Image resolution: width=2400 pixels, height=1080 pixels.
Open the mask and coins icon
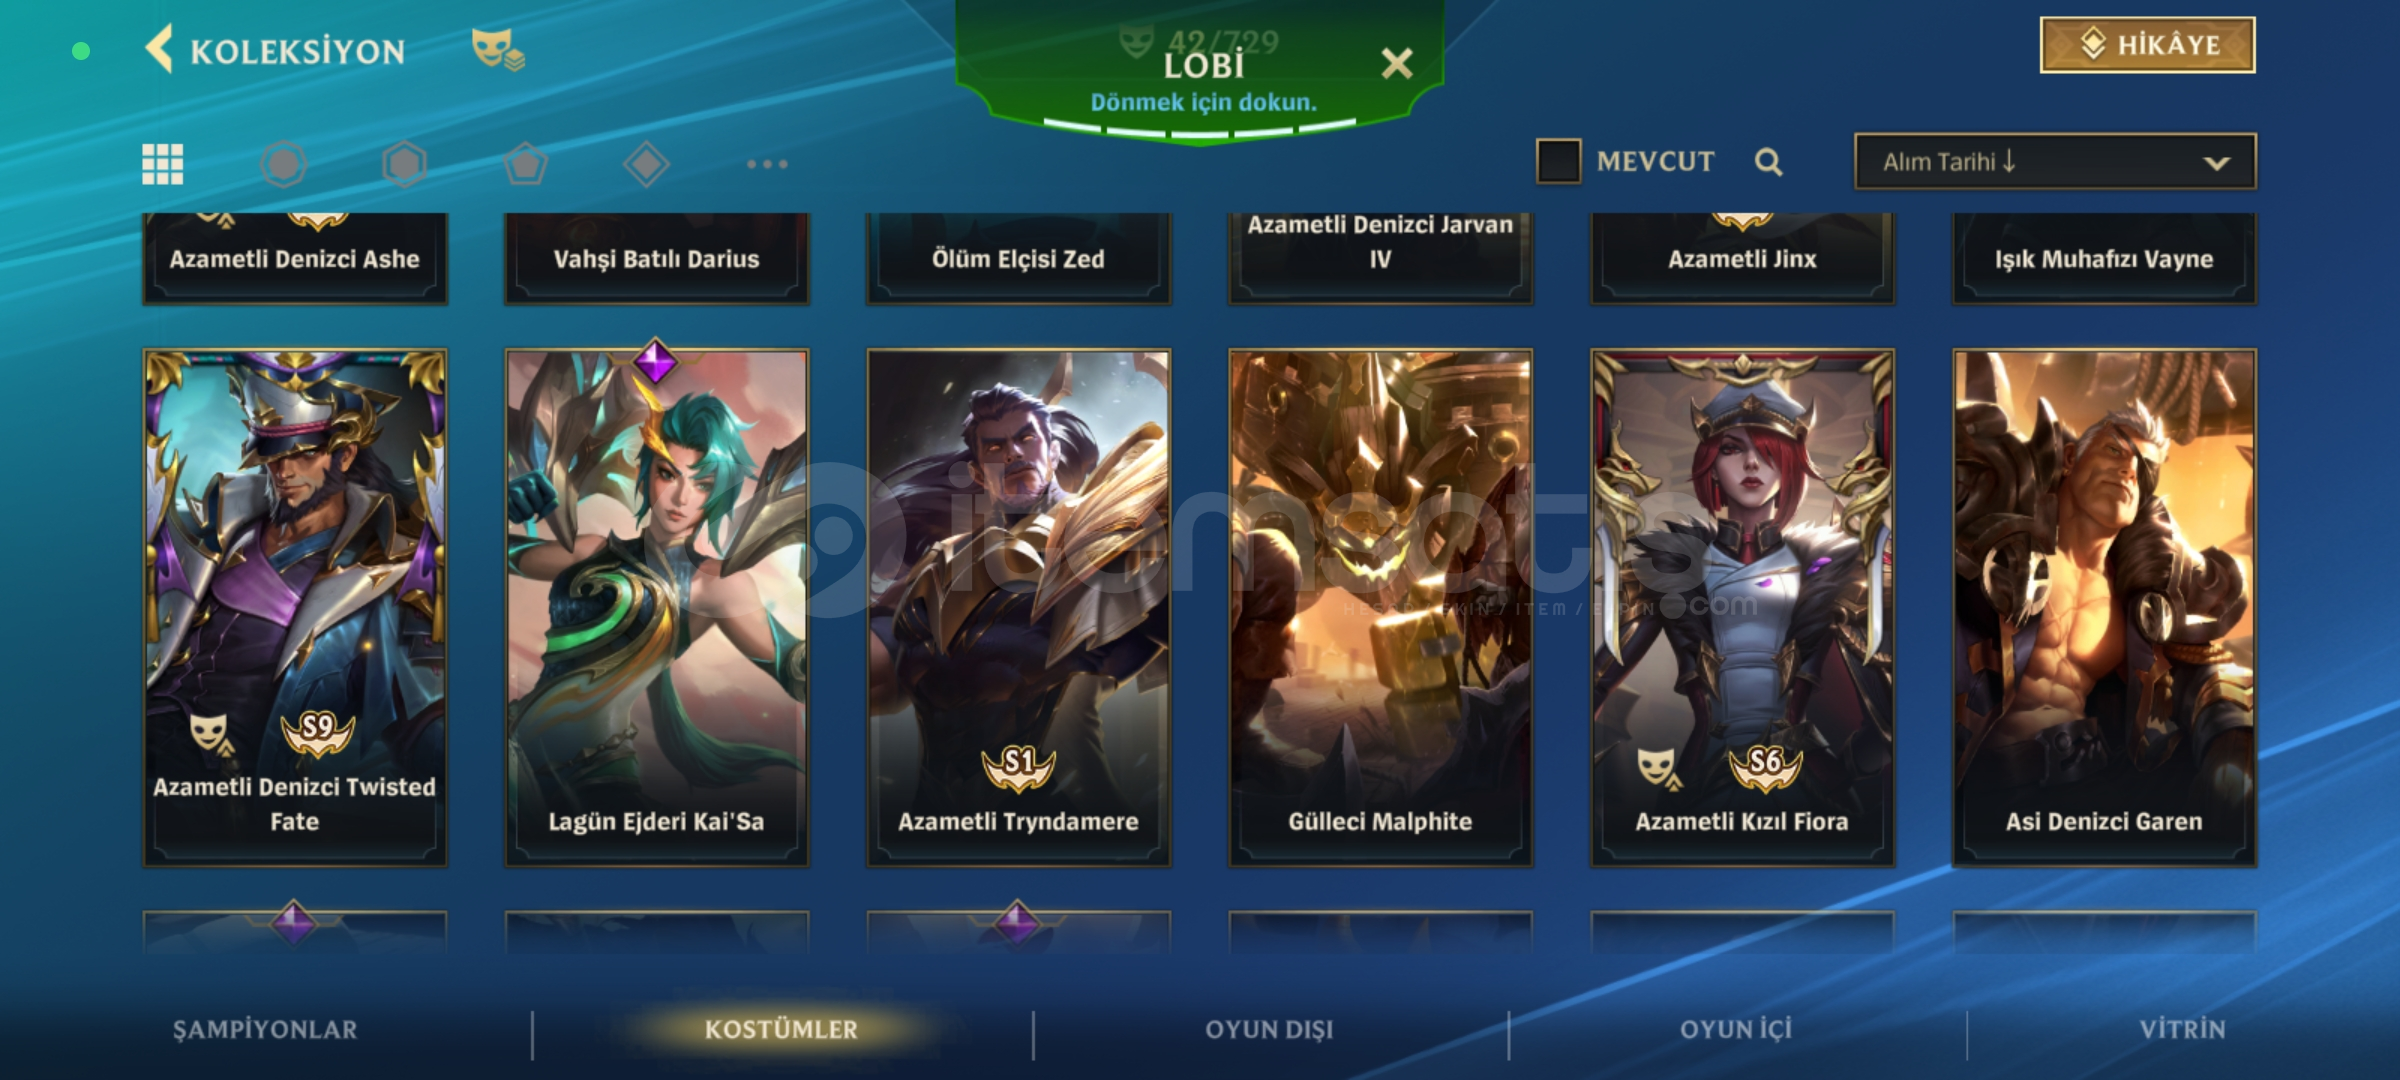click(x=497, y=49)
